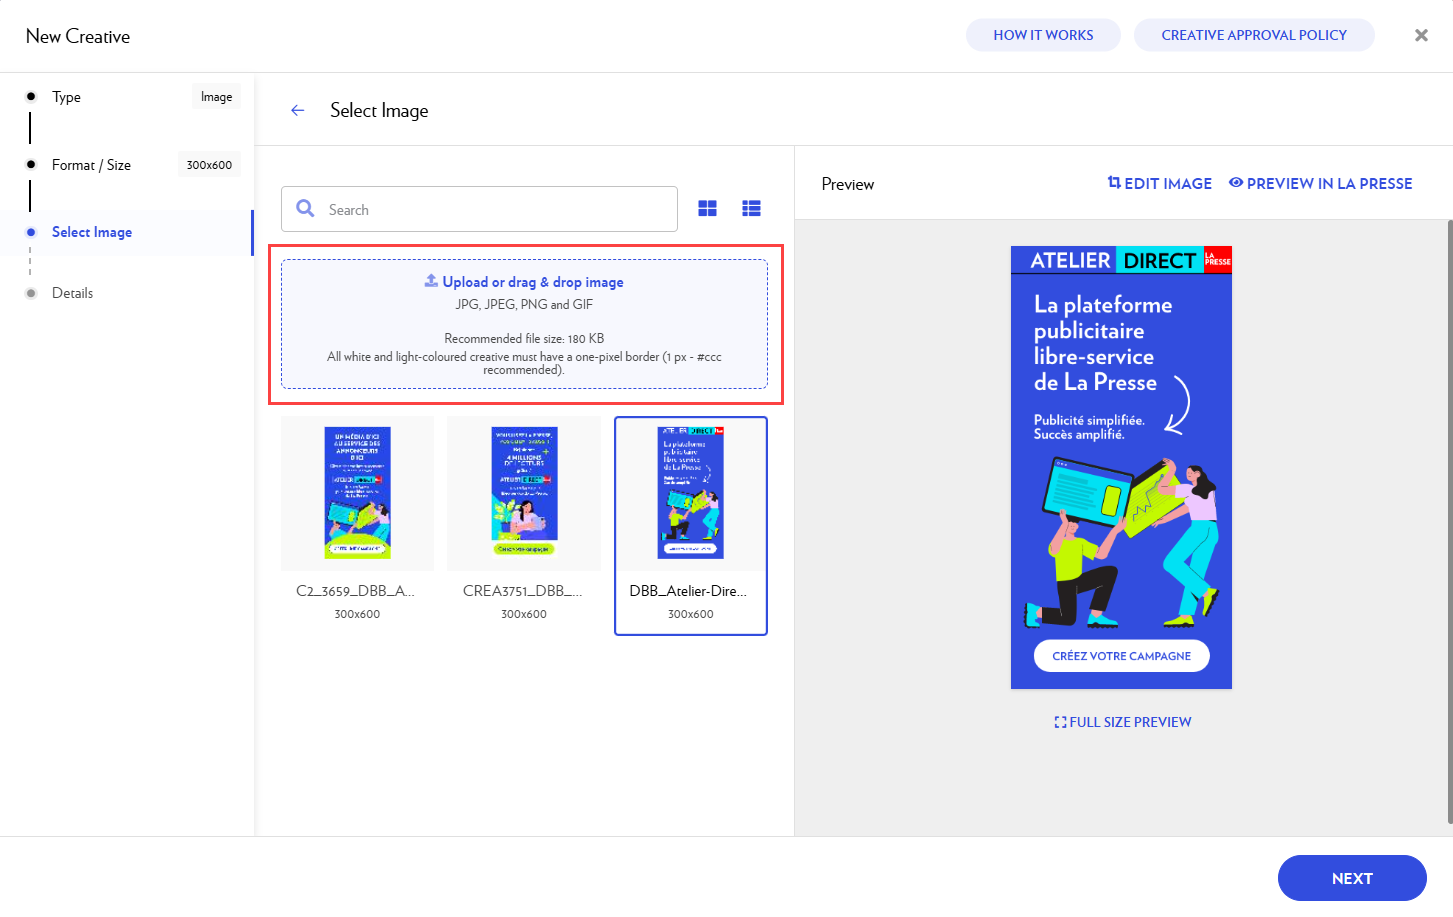Select the C2_3659_DBB_A image thumbnail

click(x=357, y=493)
